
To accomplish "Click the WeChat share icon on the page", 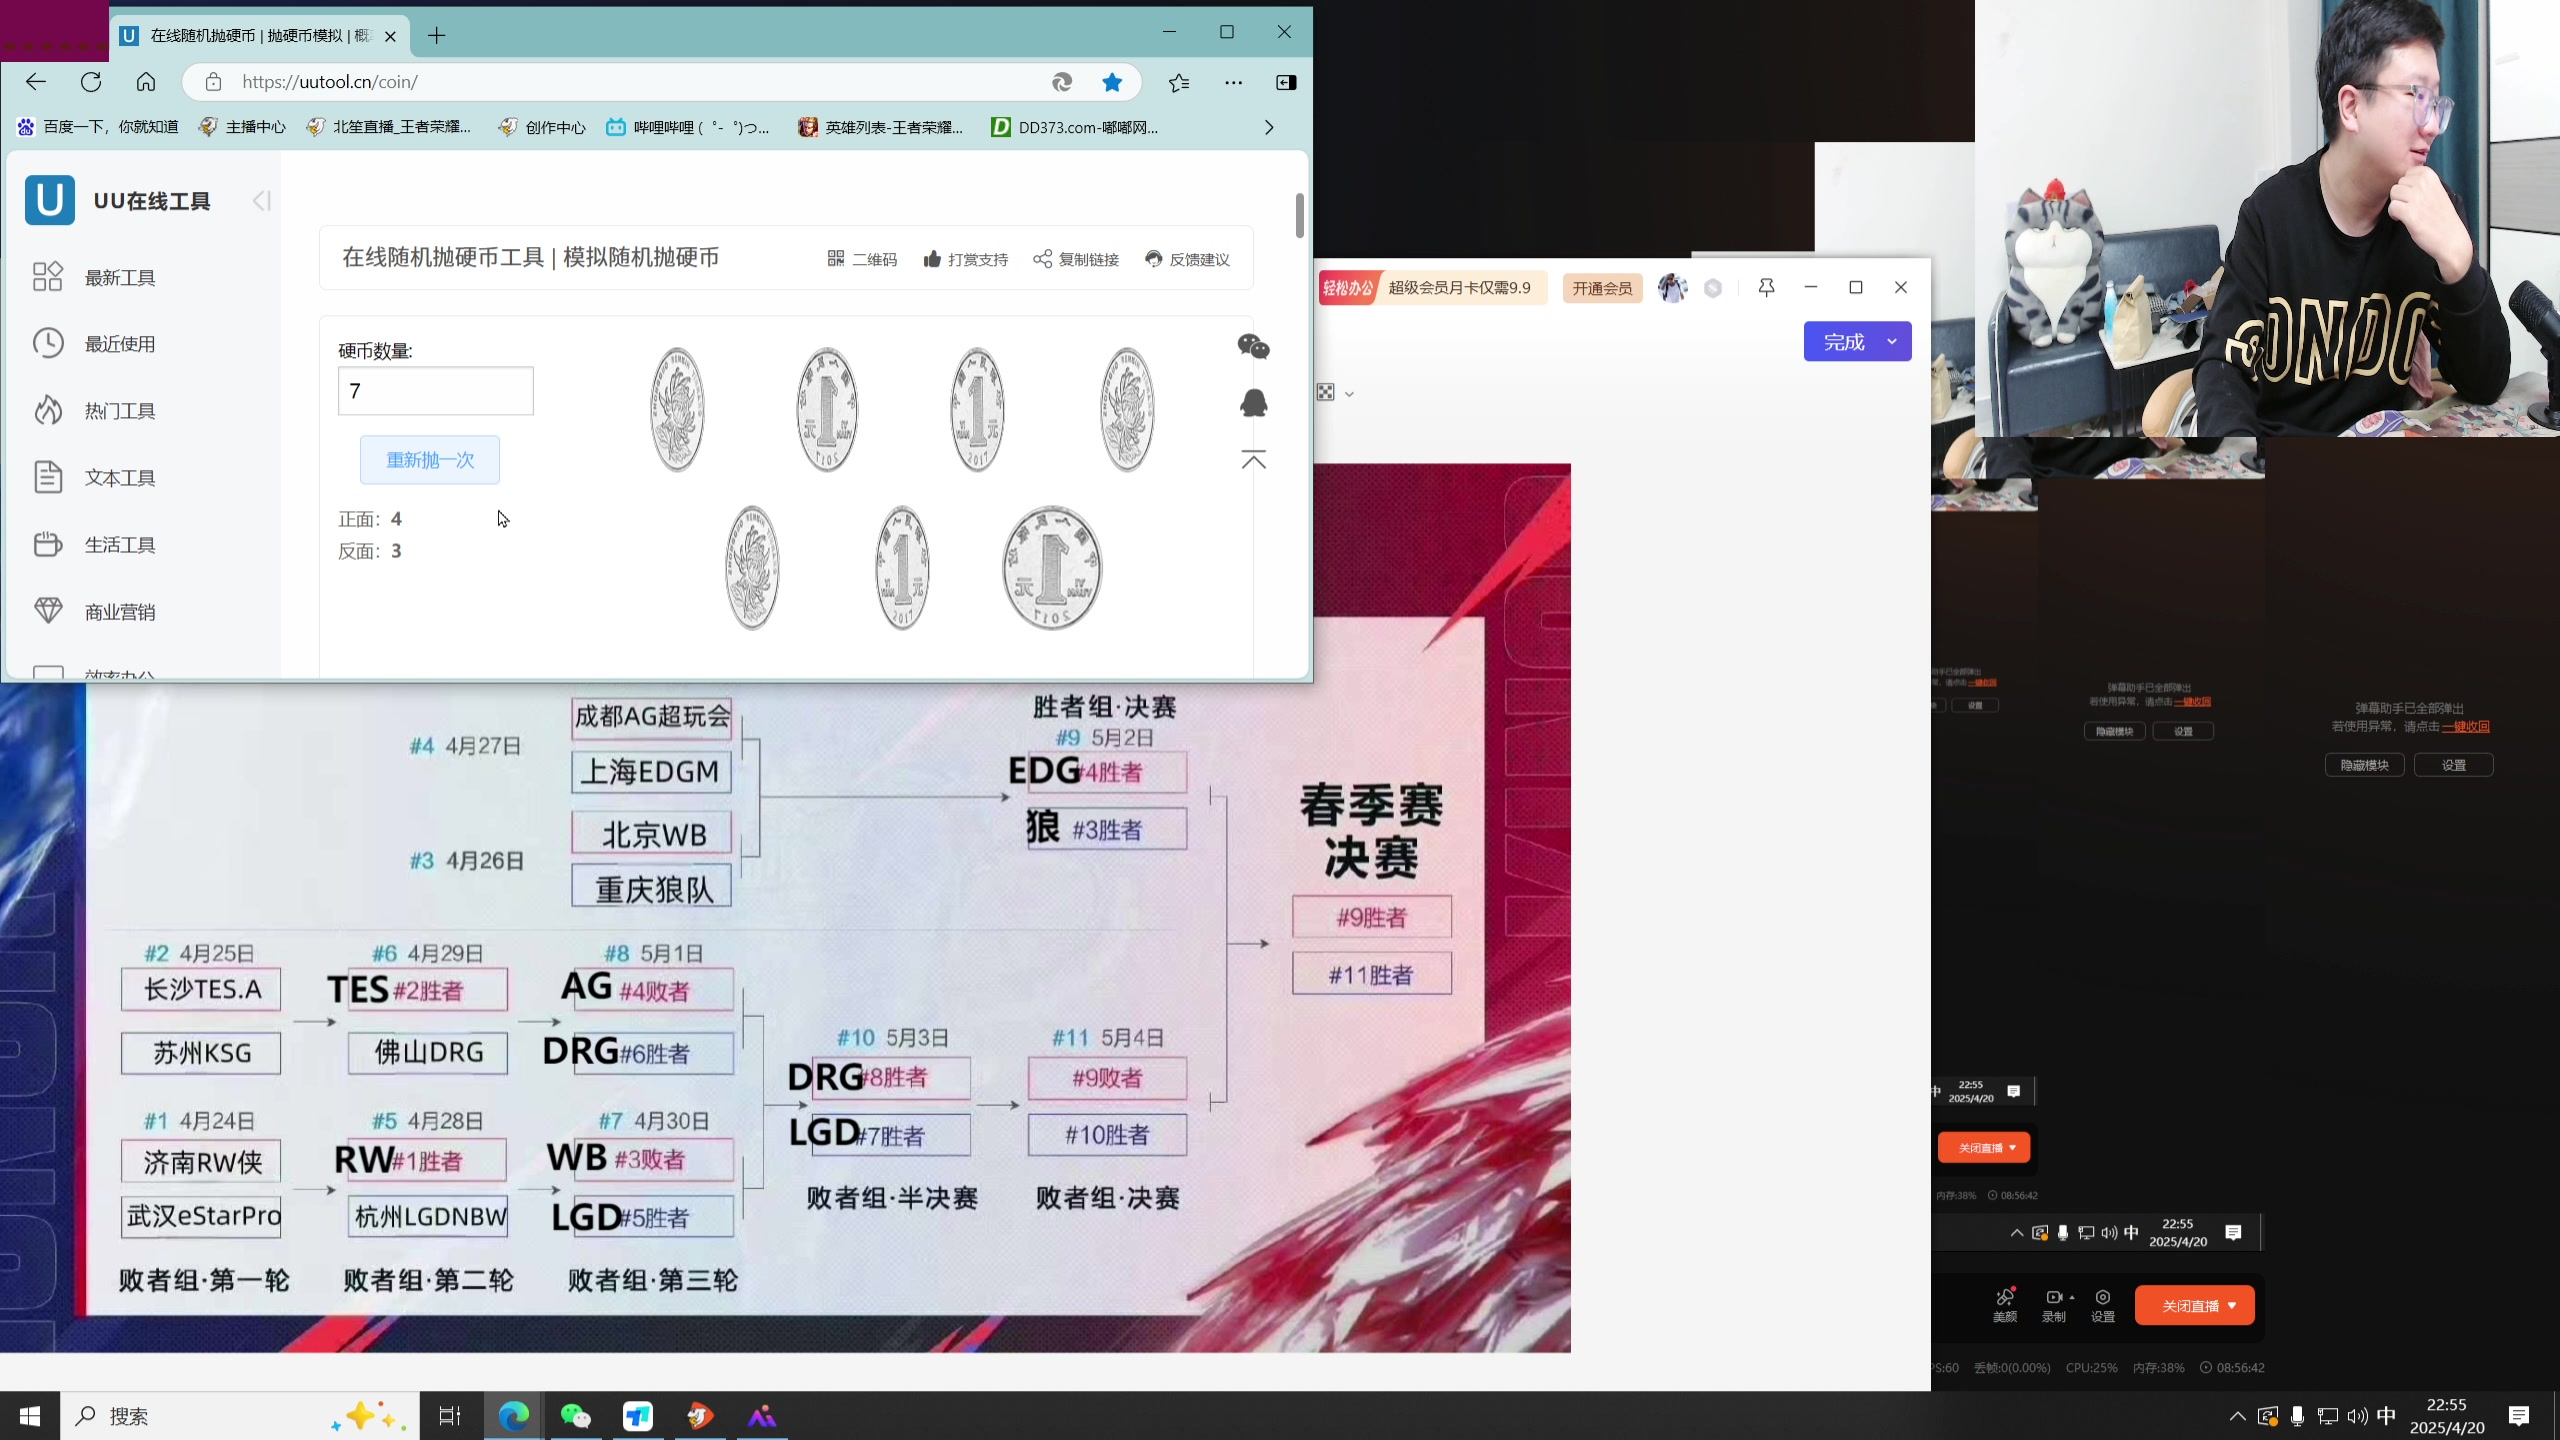I will point(1253,347).
